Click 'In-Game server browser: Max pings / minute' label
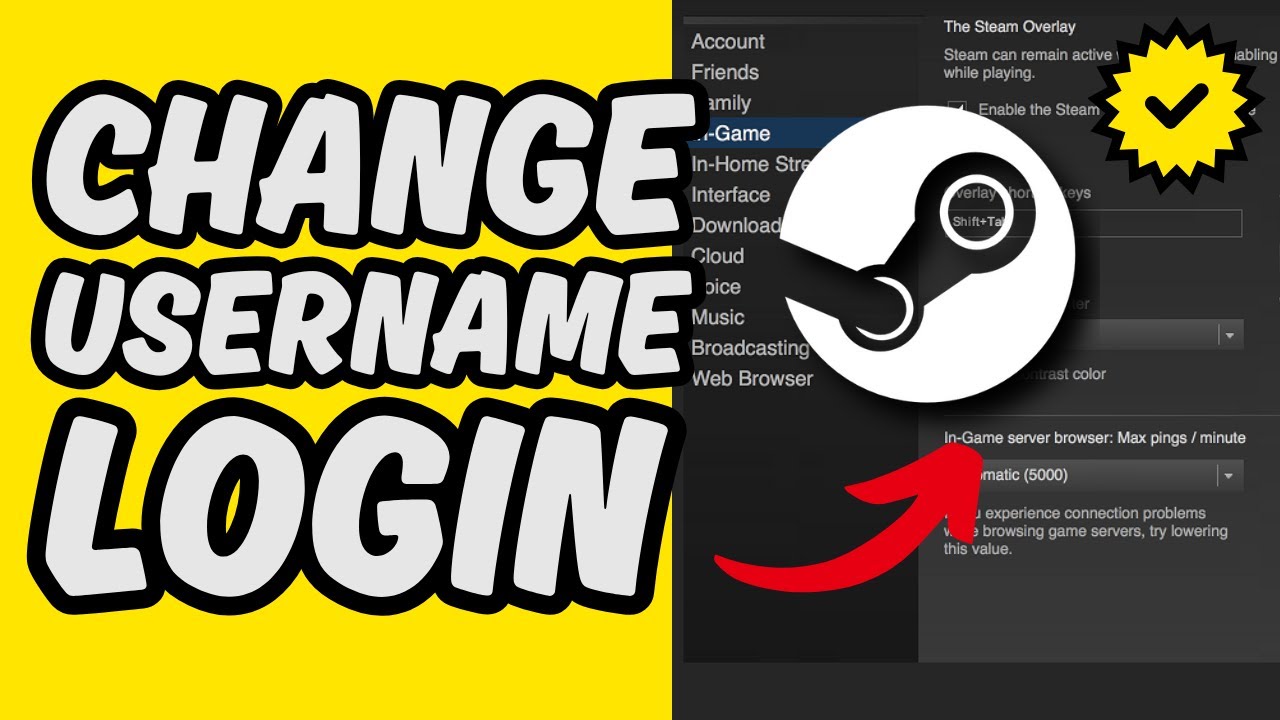This screenshot has height=720, width=1280. (1095, 438)
